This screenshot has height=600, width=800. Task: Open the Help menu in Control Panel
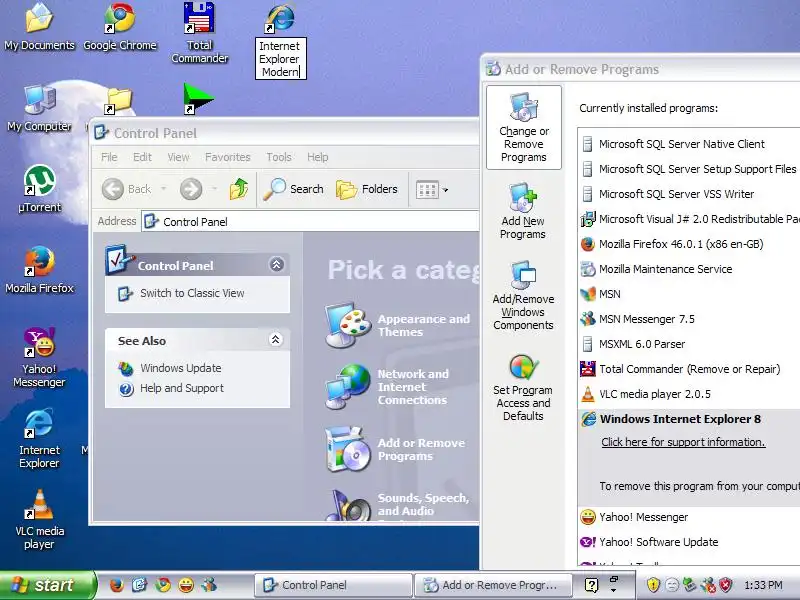tap(317, 157)
